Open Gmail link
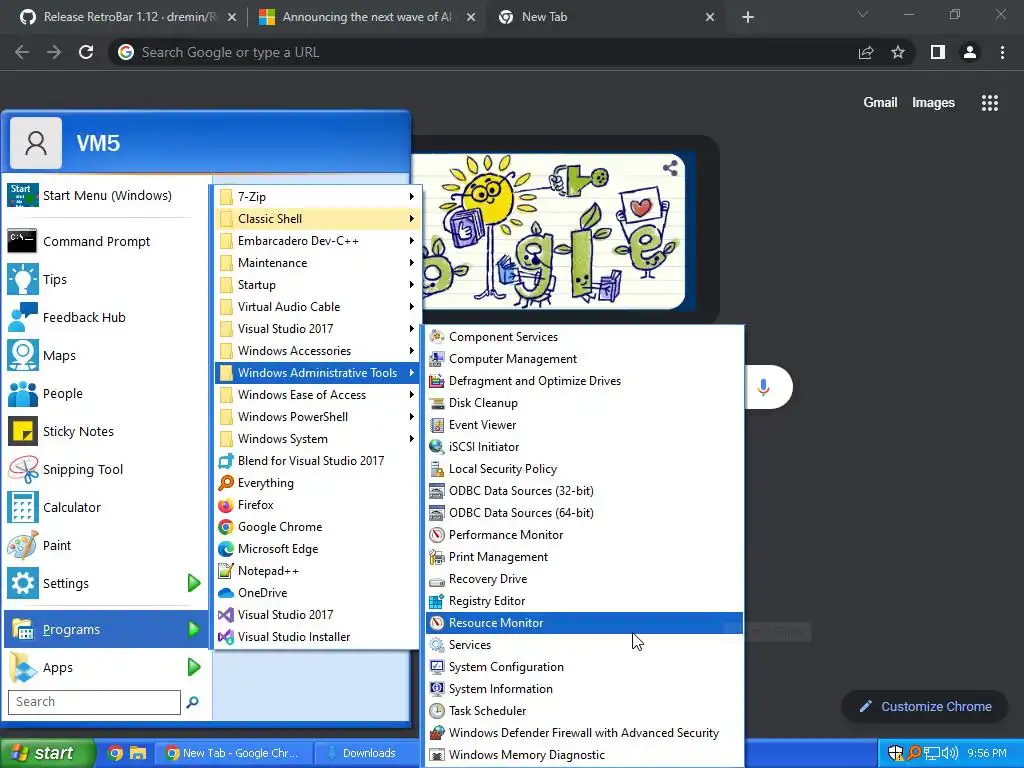1024x768 pixels. pos(880,103)
